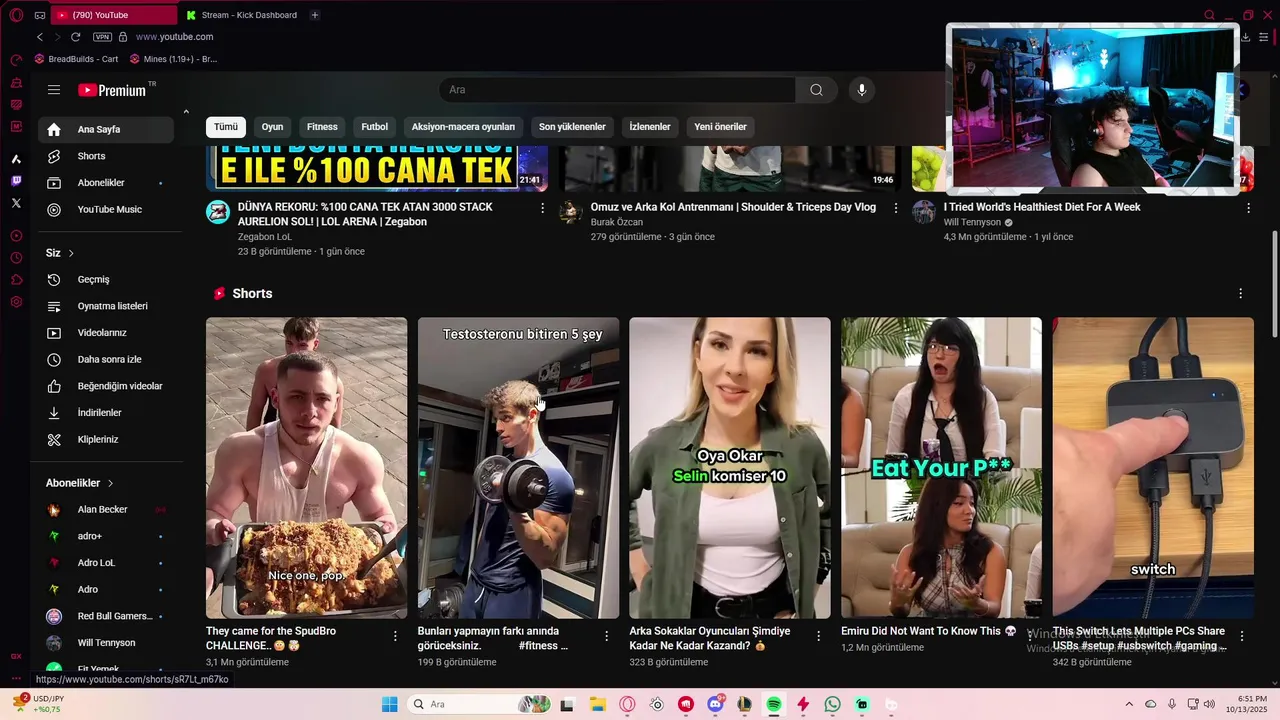Click the site padlock icon
Viewport: 1280px width, 720px height.
[x=123, y=37]
